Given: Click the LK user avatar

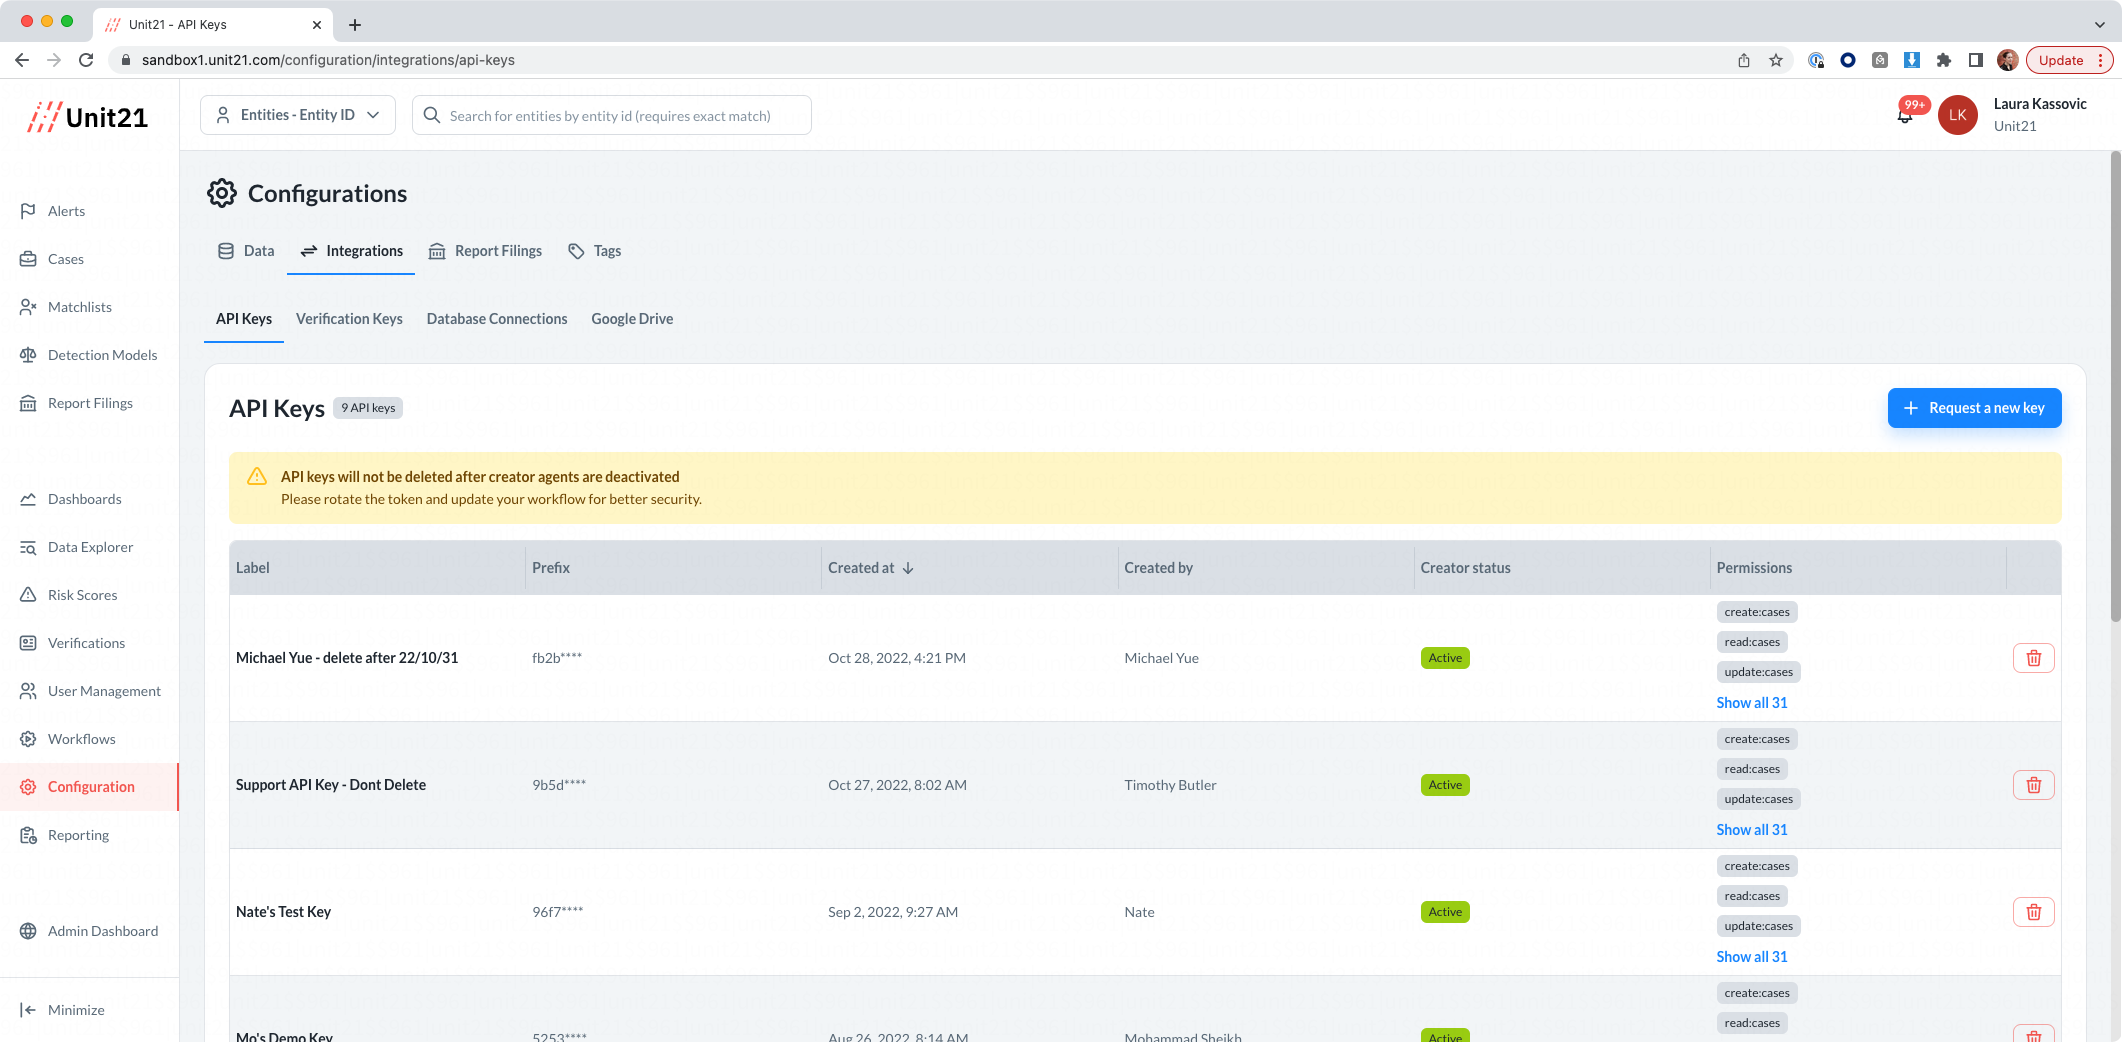Looking at the screenshot, I should click(x=1957, y=115).
